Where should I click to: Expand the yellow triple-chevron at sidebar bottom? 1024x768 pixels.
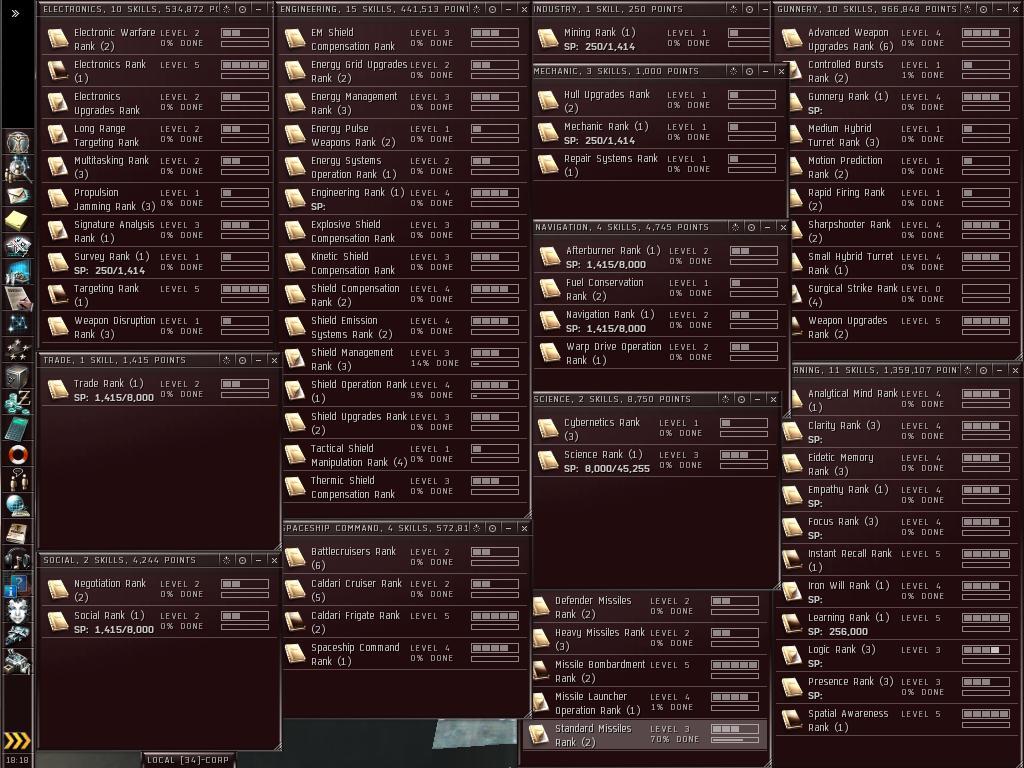pyautogui.click(x=17, y=741)
